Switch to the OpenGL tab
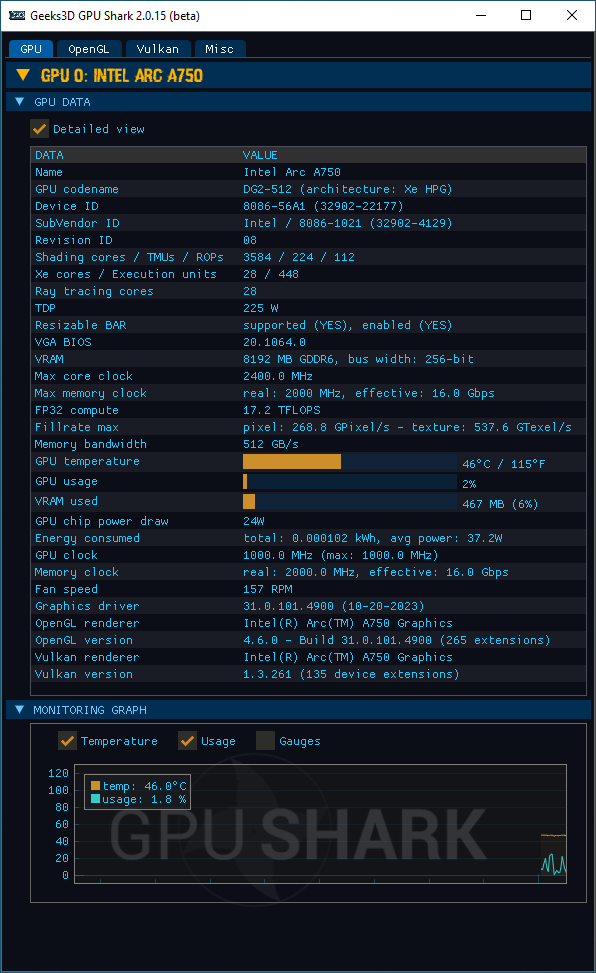 88,49
